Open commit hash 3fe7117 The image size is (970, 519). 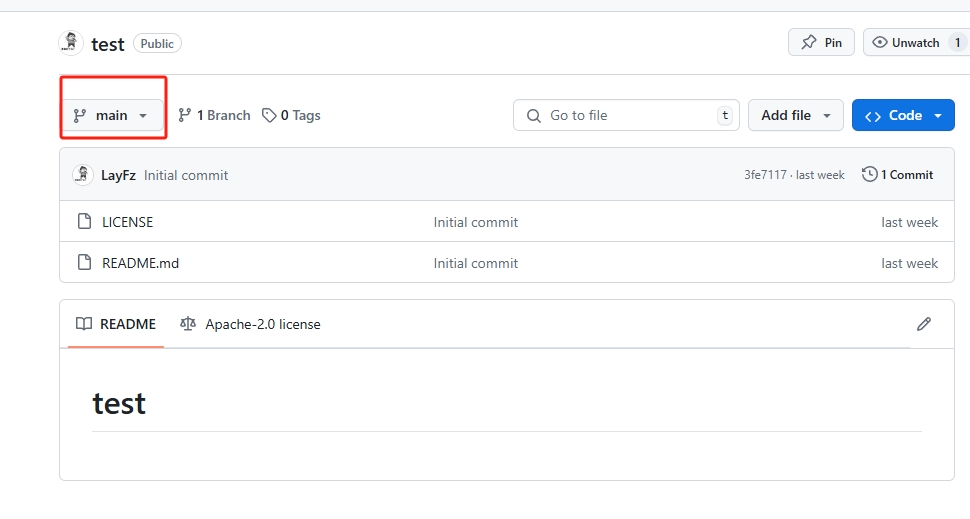coord(765,175)
